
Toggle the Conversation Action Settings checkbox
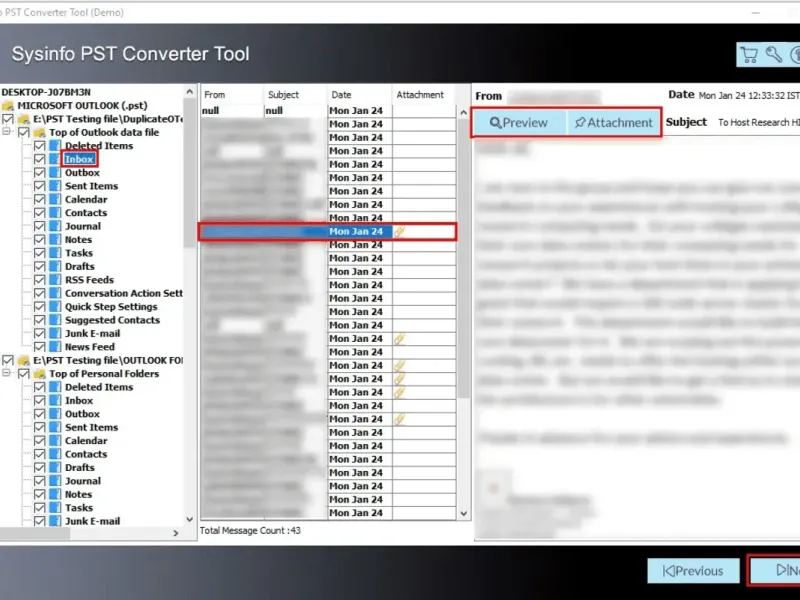coord(39,293)
